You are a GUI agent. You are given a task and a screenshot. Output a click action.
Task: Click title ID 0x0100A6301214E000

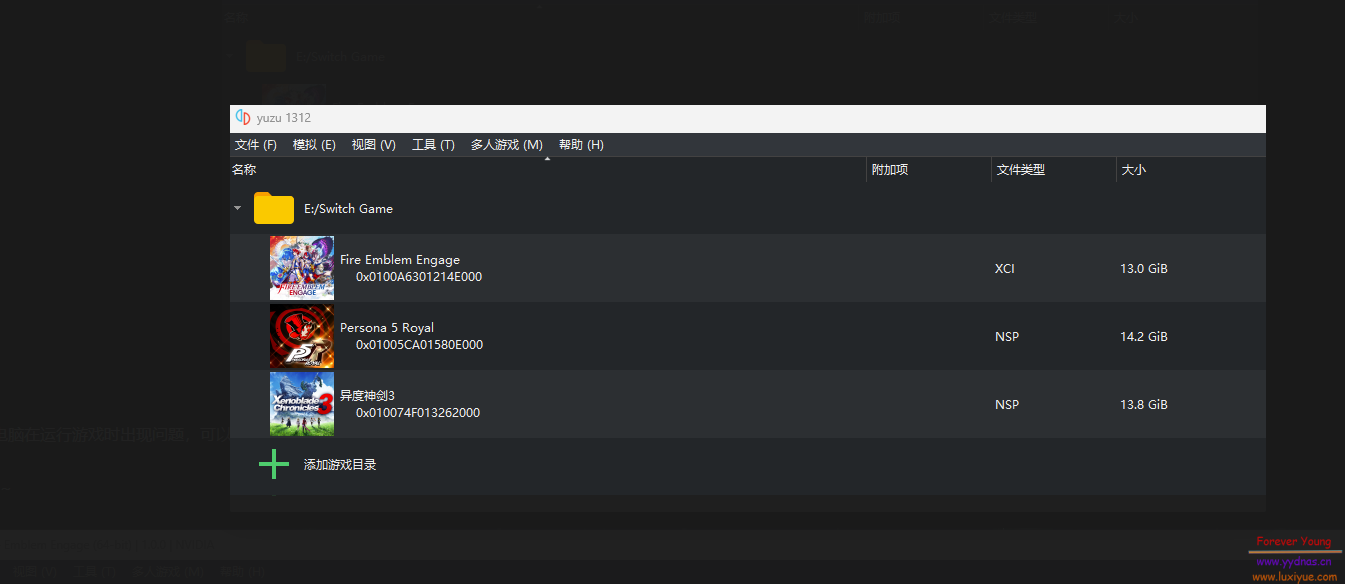tap(419, 277)
